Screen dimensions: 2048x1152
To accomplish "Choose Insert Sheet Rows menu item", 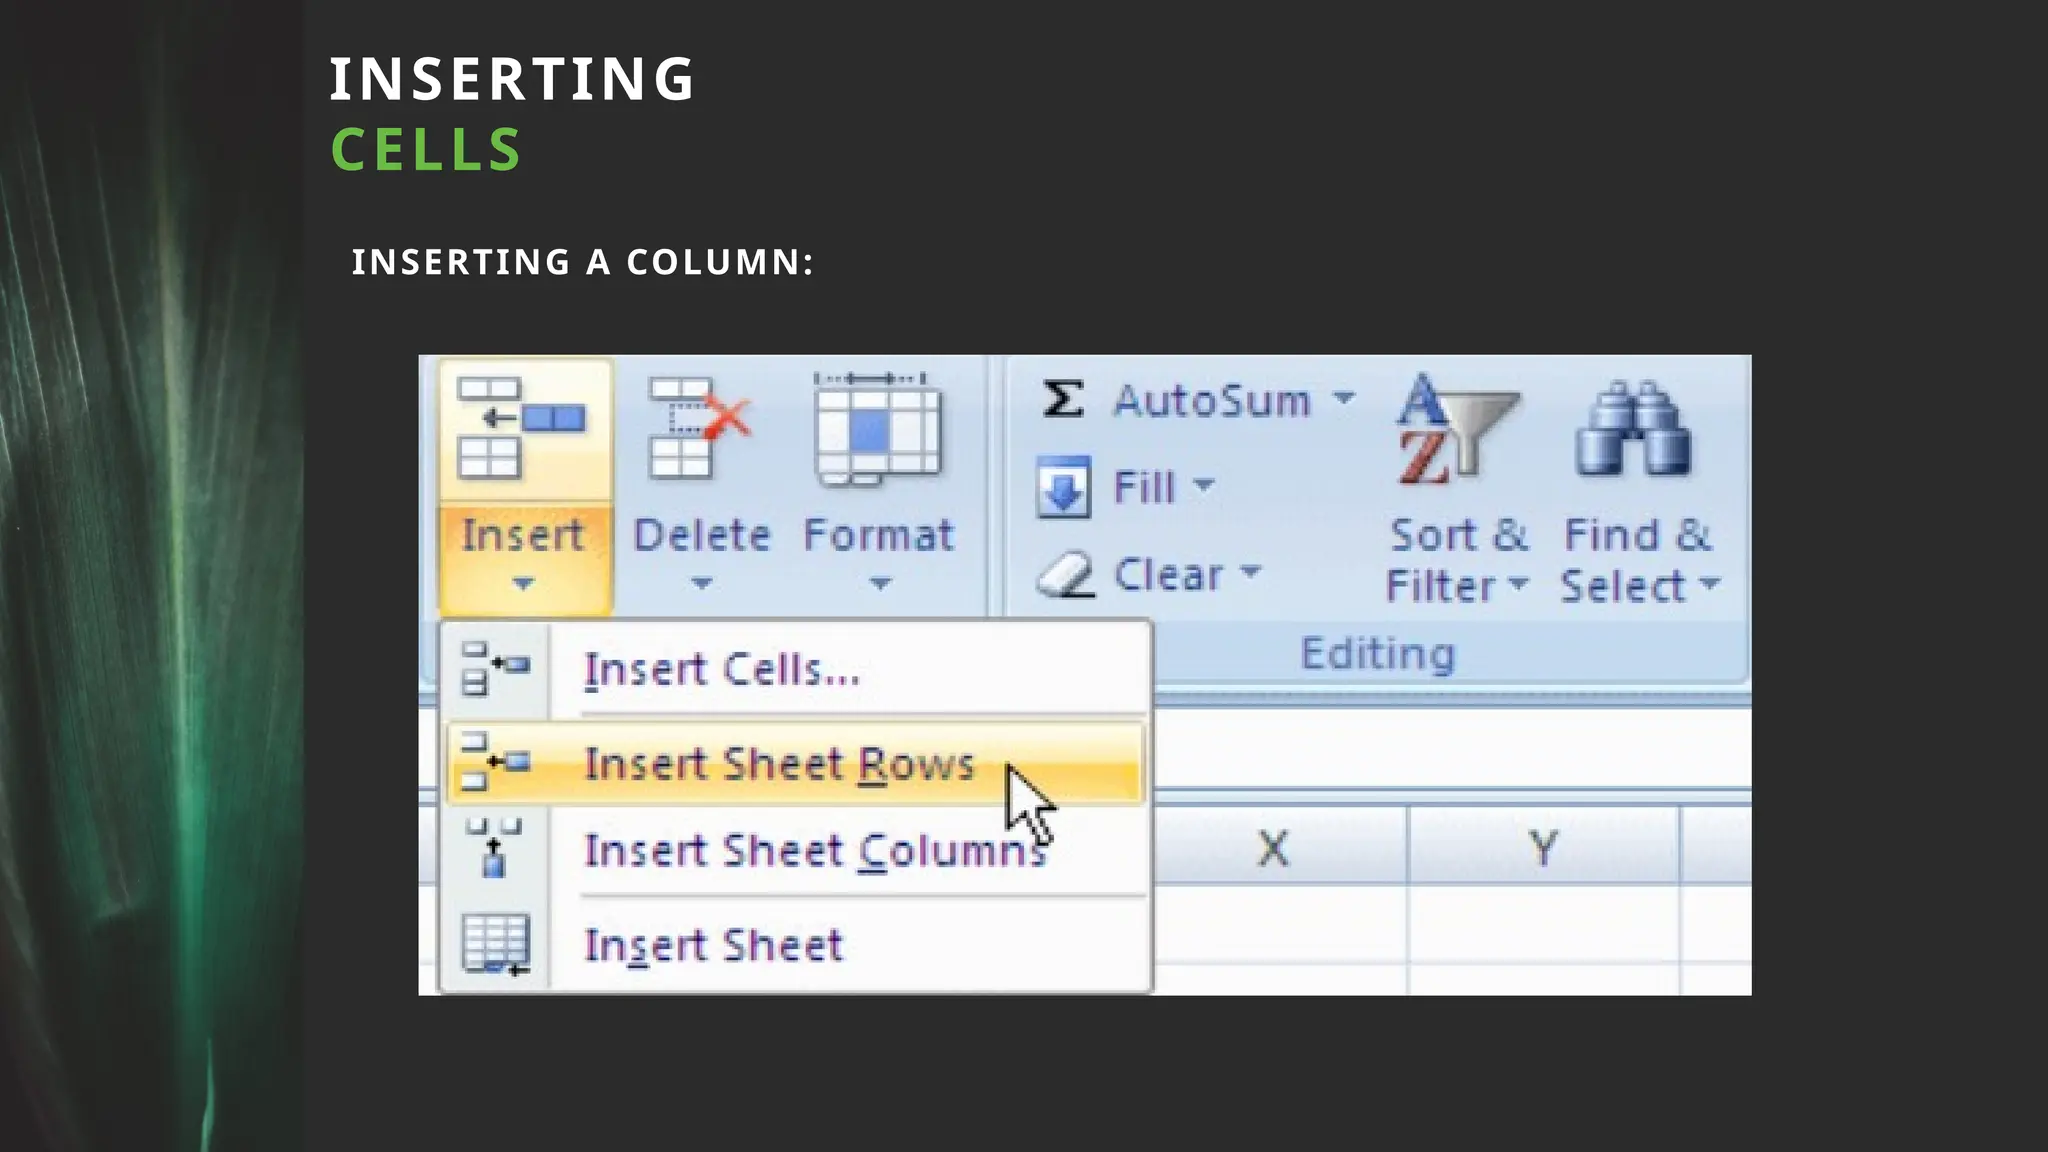I will (794, 762).
